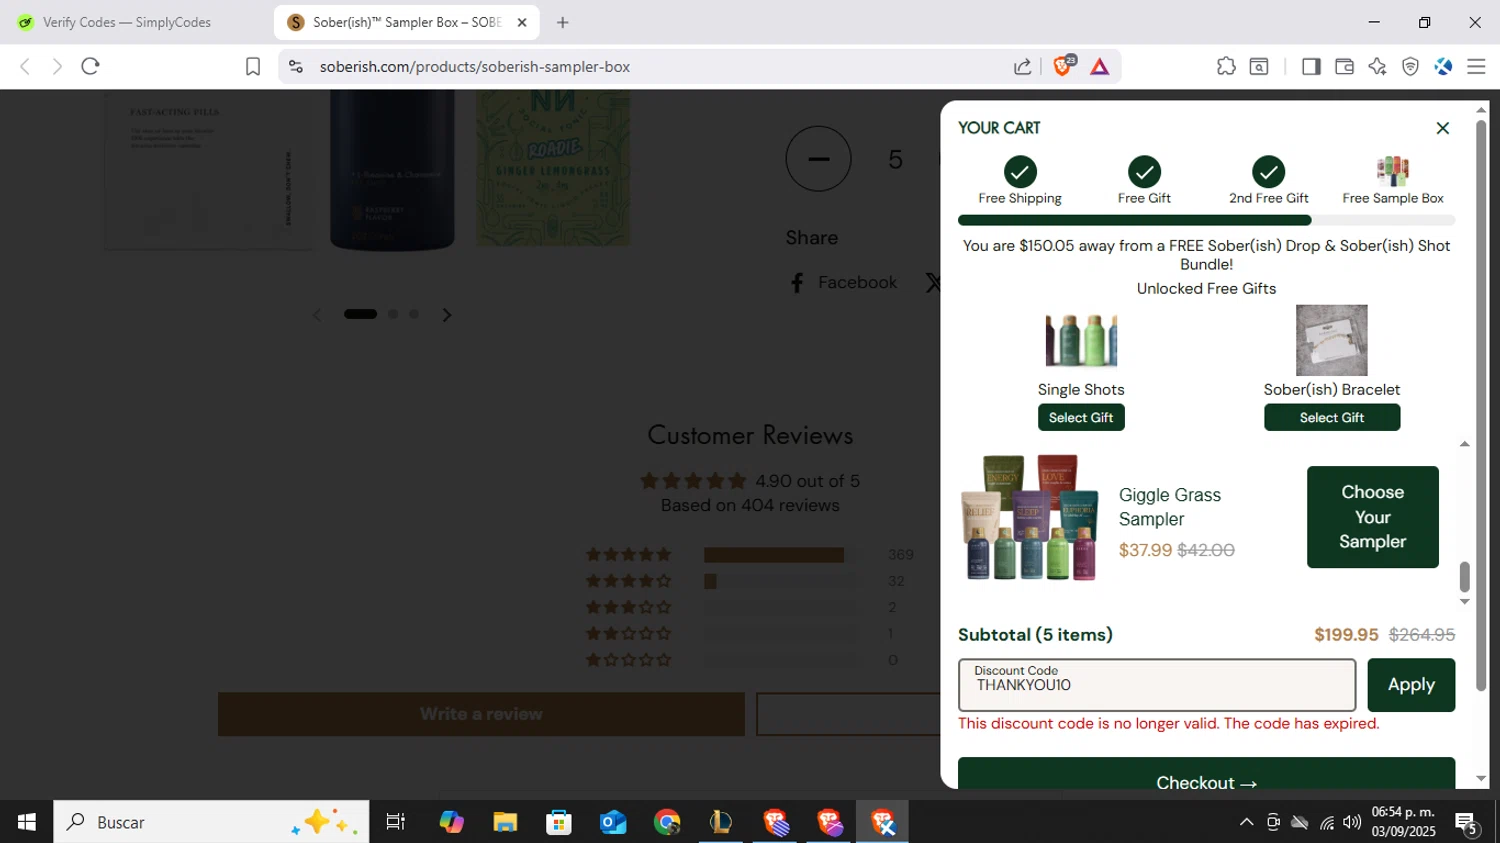The width and height of the screenshot is (1500, 843).
Task: Open Google Chrome from taskbar
Action: coord(667,822)
